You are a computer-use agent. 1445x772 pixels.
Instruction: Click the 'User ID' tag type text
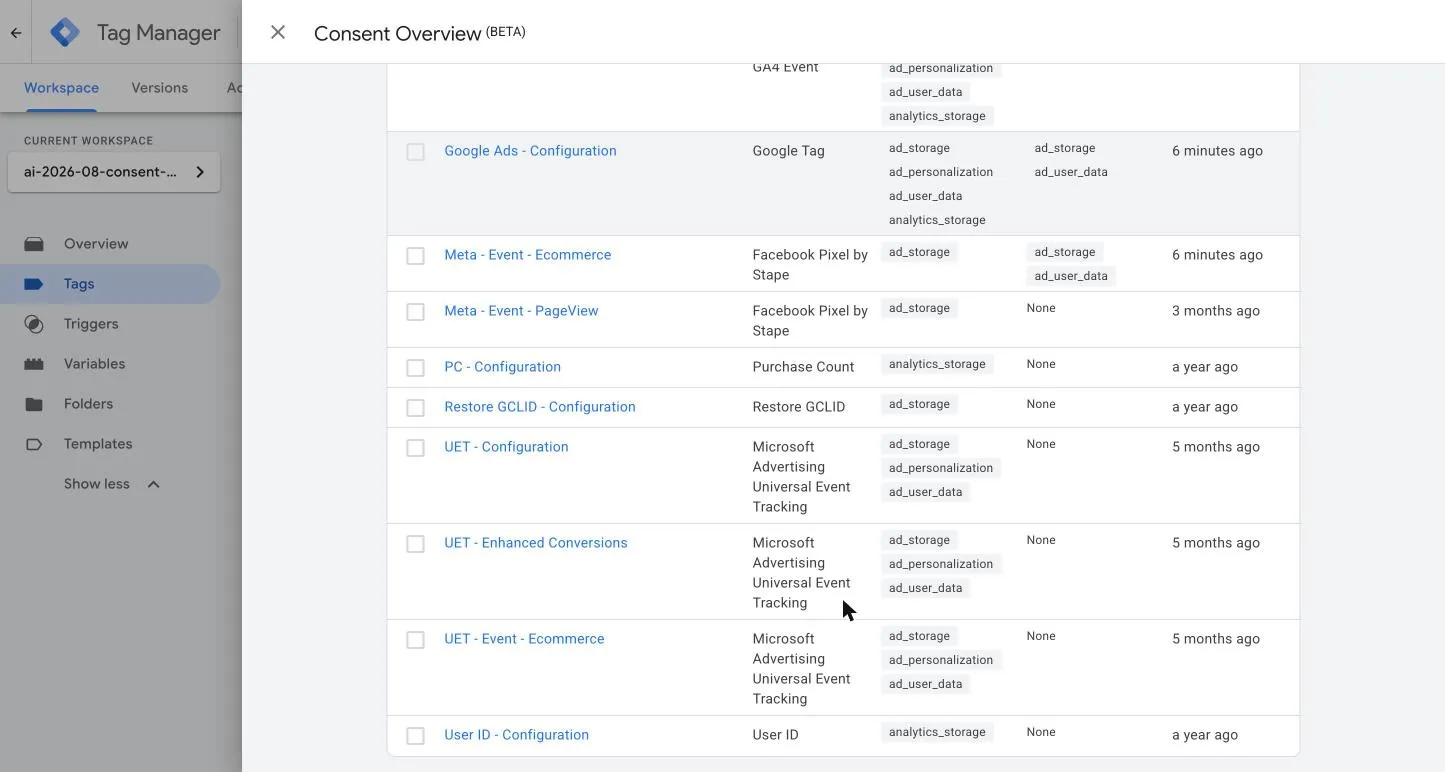(775, 735)
